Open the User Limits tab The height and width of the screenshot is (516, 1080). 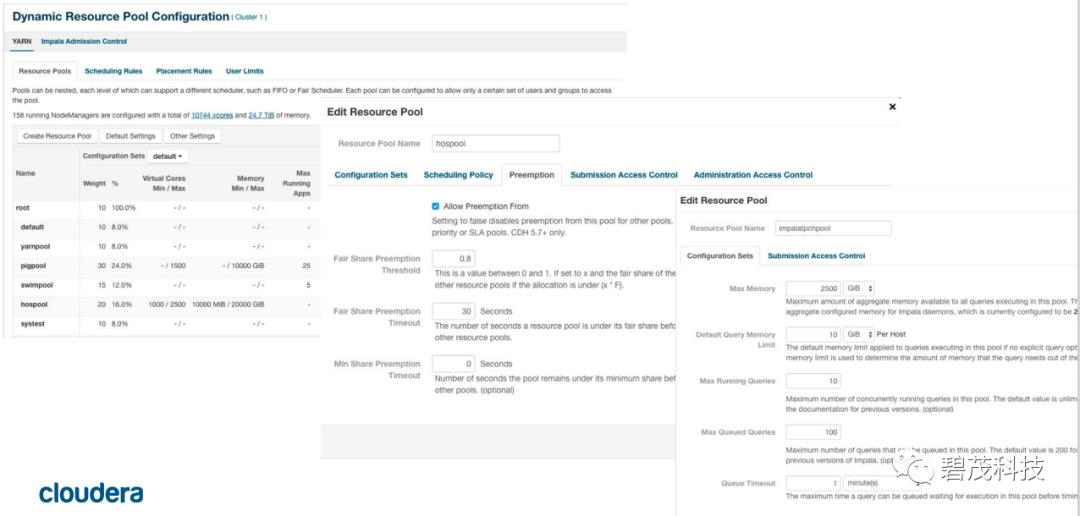click(245, 71)
